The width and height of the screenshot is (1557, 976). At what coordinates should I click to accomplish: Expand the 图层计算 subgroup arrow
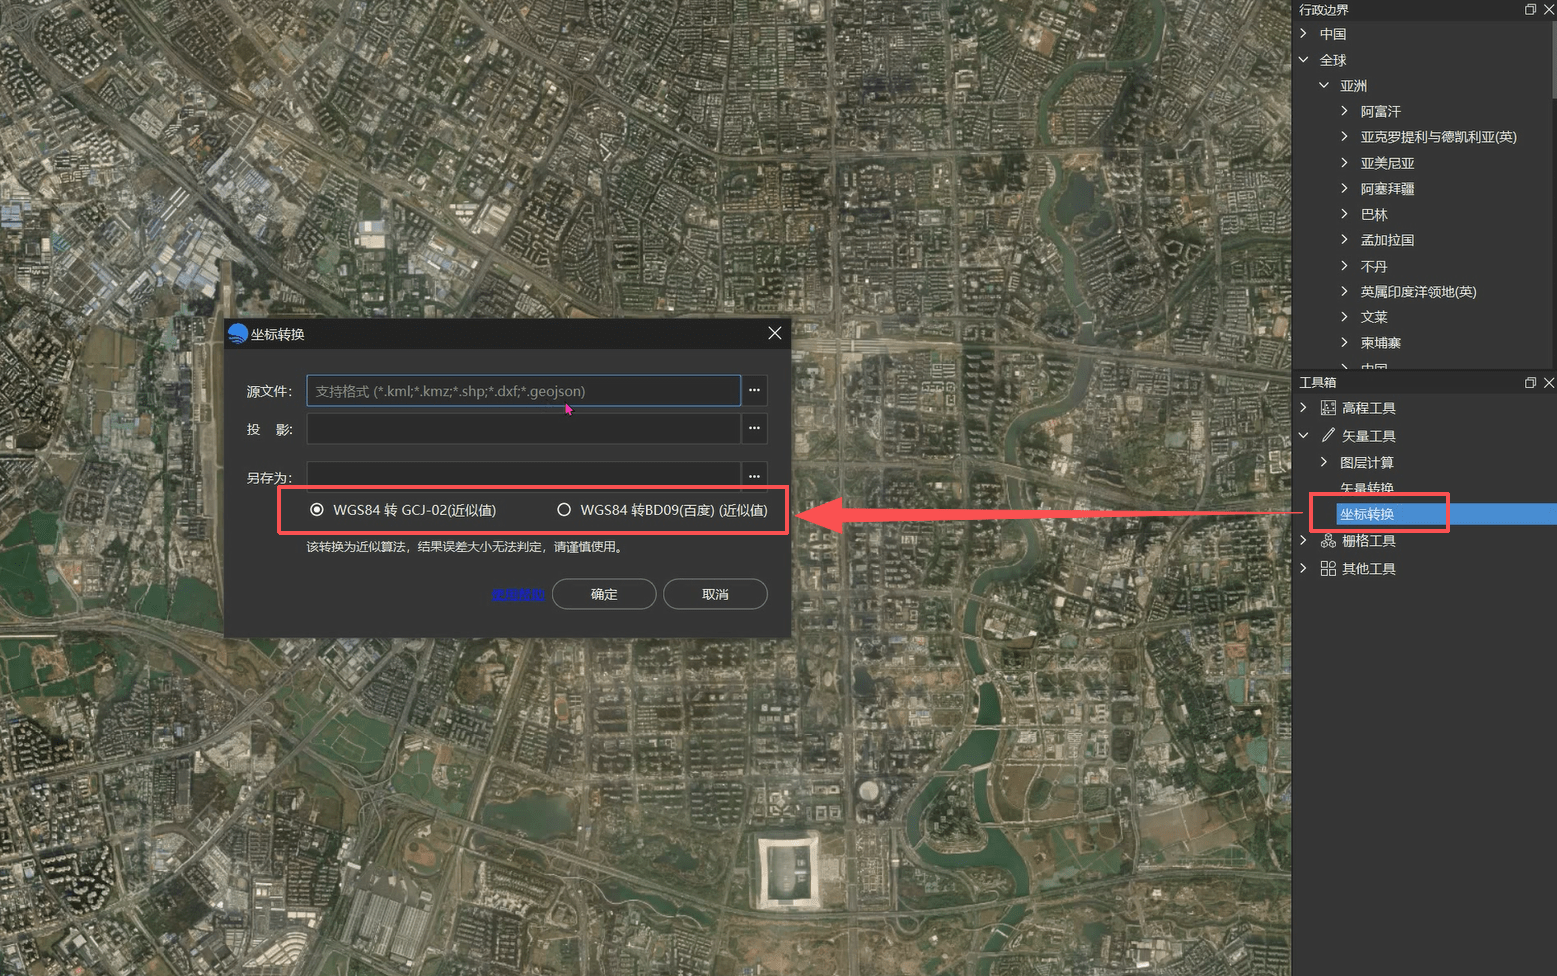1324,462
